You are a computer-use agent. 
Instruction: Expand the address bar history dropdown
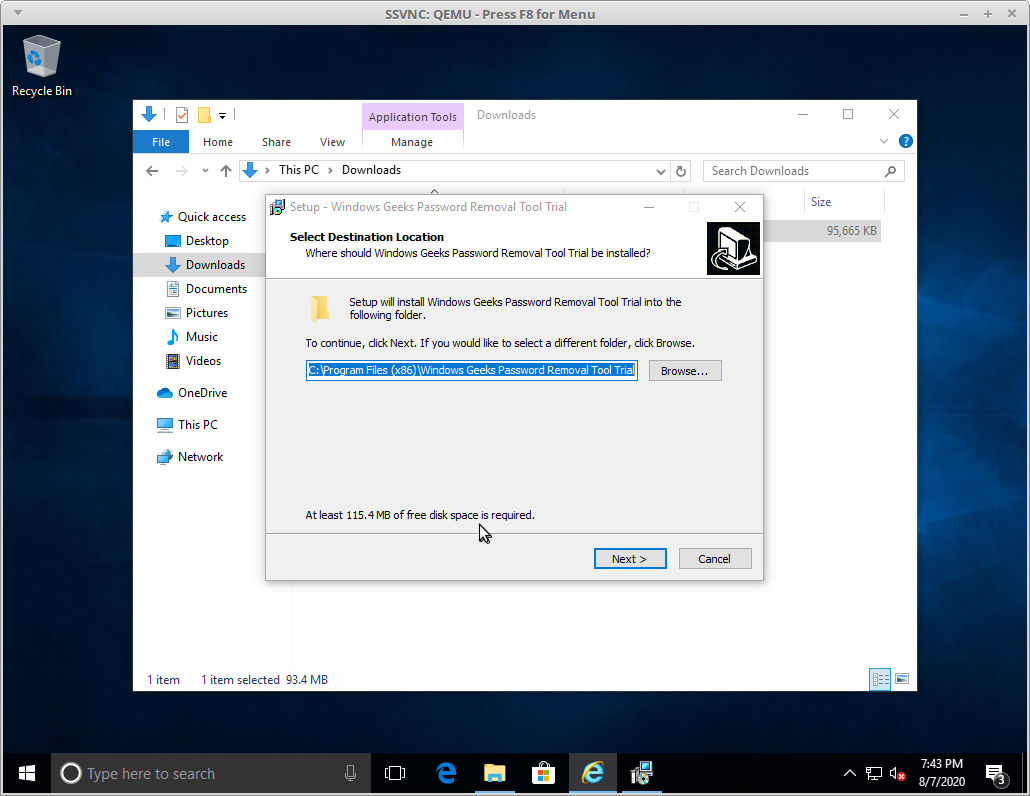coord(660,171)
